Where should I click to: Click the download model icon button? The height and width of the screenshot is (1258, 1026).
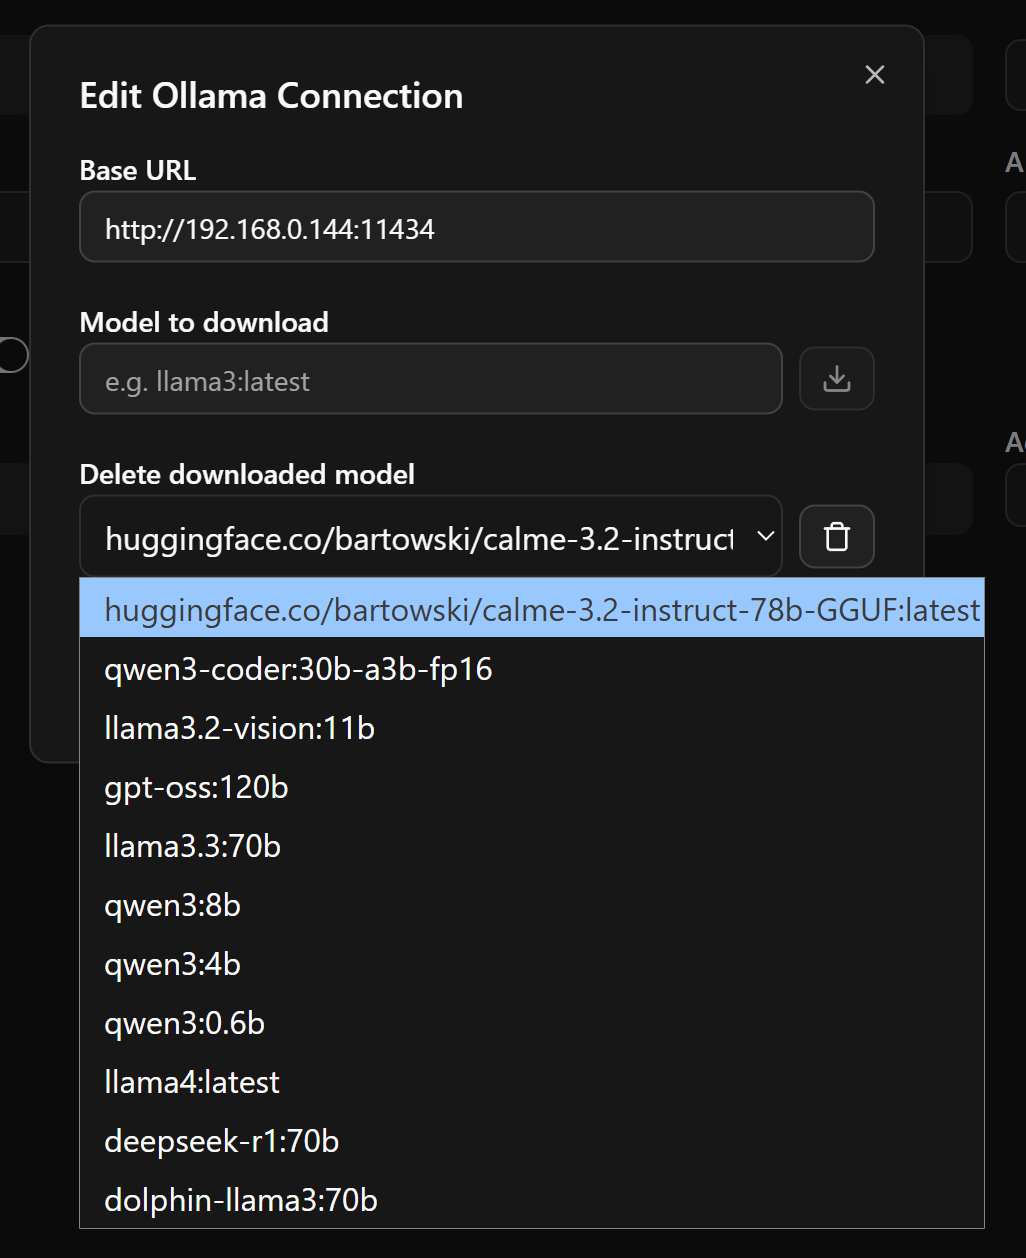pyautogui.click(x=836, y=379)
